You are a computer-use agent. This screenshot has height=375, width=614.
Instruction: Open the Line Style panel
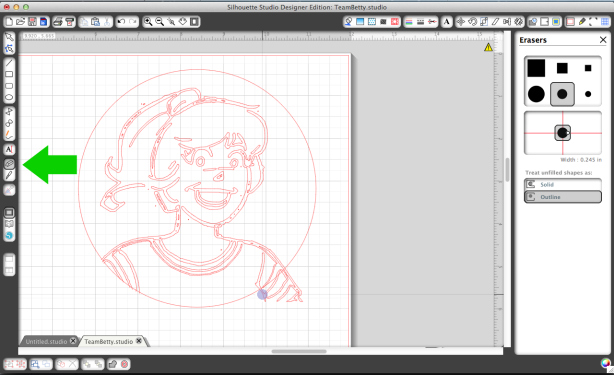[x=421, y=22]
